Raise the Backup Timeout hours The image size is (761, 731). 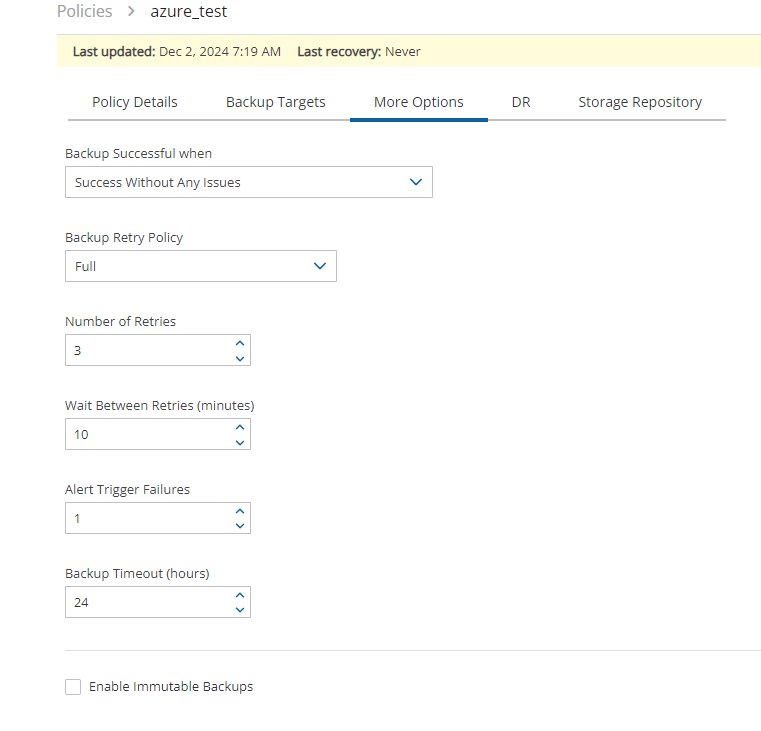tap(239, 595)
